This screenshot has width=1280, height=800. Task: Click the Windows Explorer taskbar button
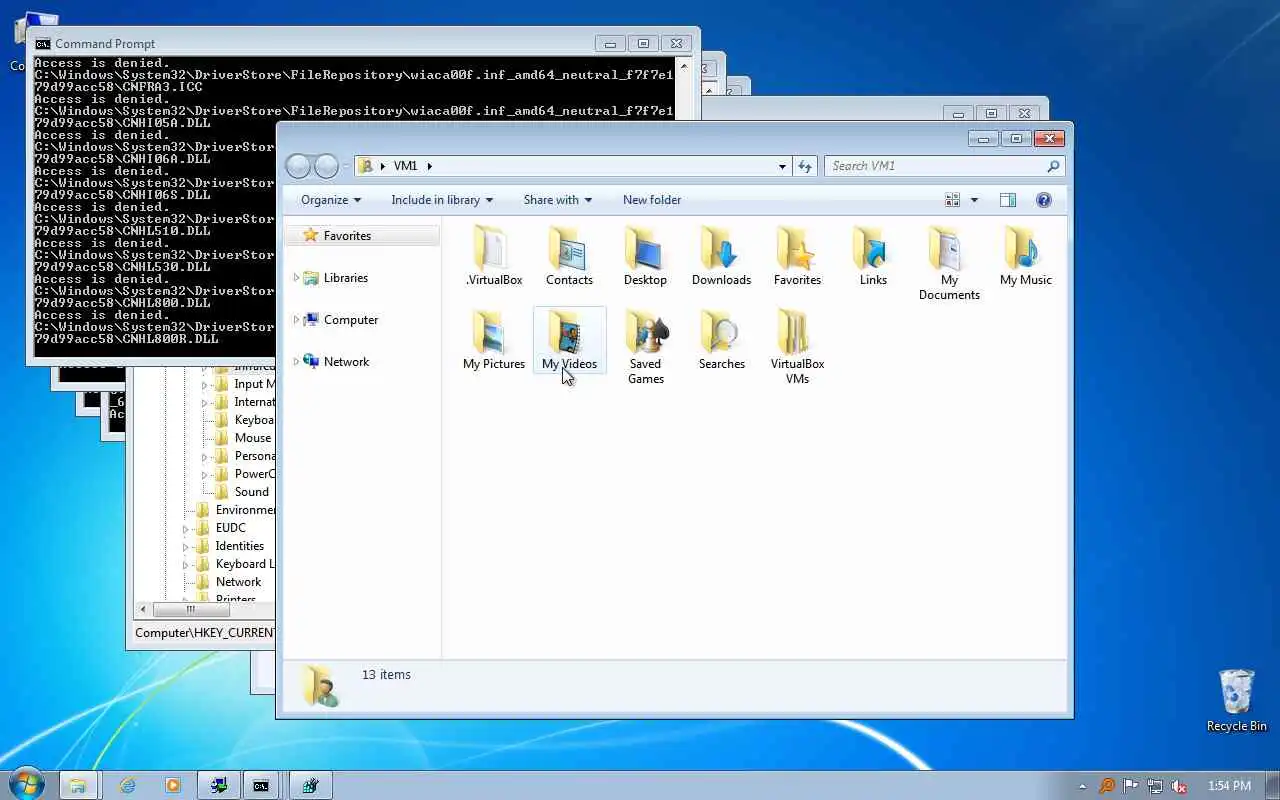coord(77,785)
